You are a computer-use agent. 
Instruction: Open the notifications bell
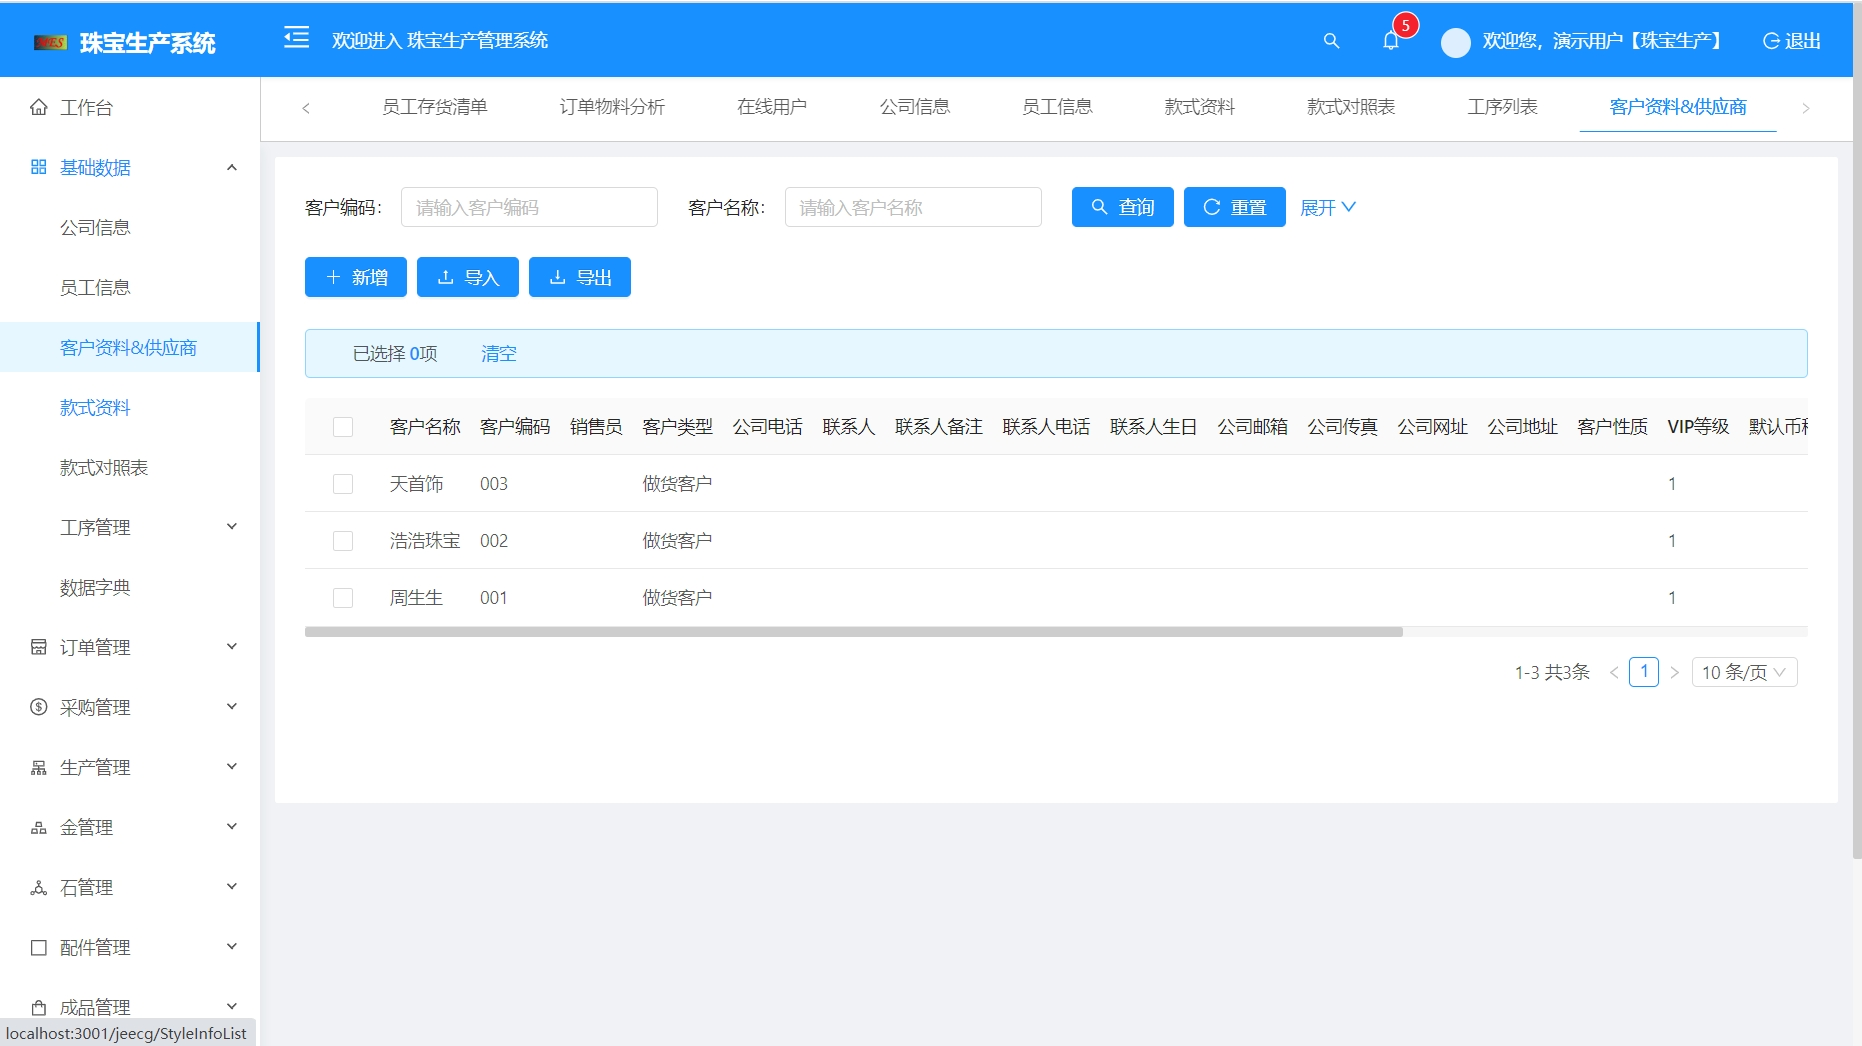click(1390, 41)
